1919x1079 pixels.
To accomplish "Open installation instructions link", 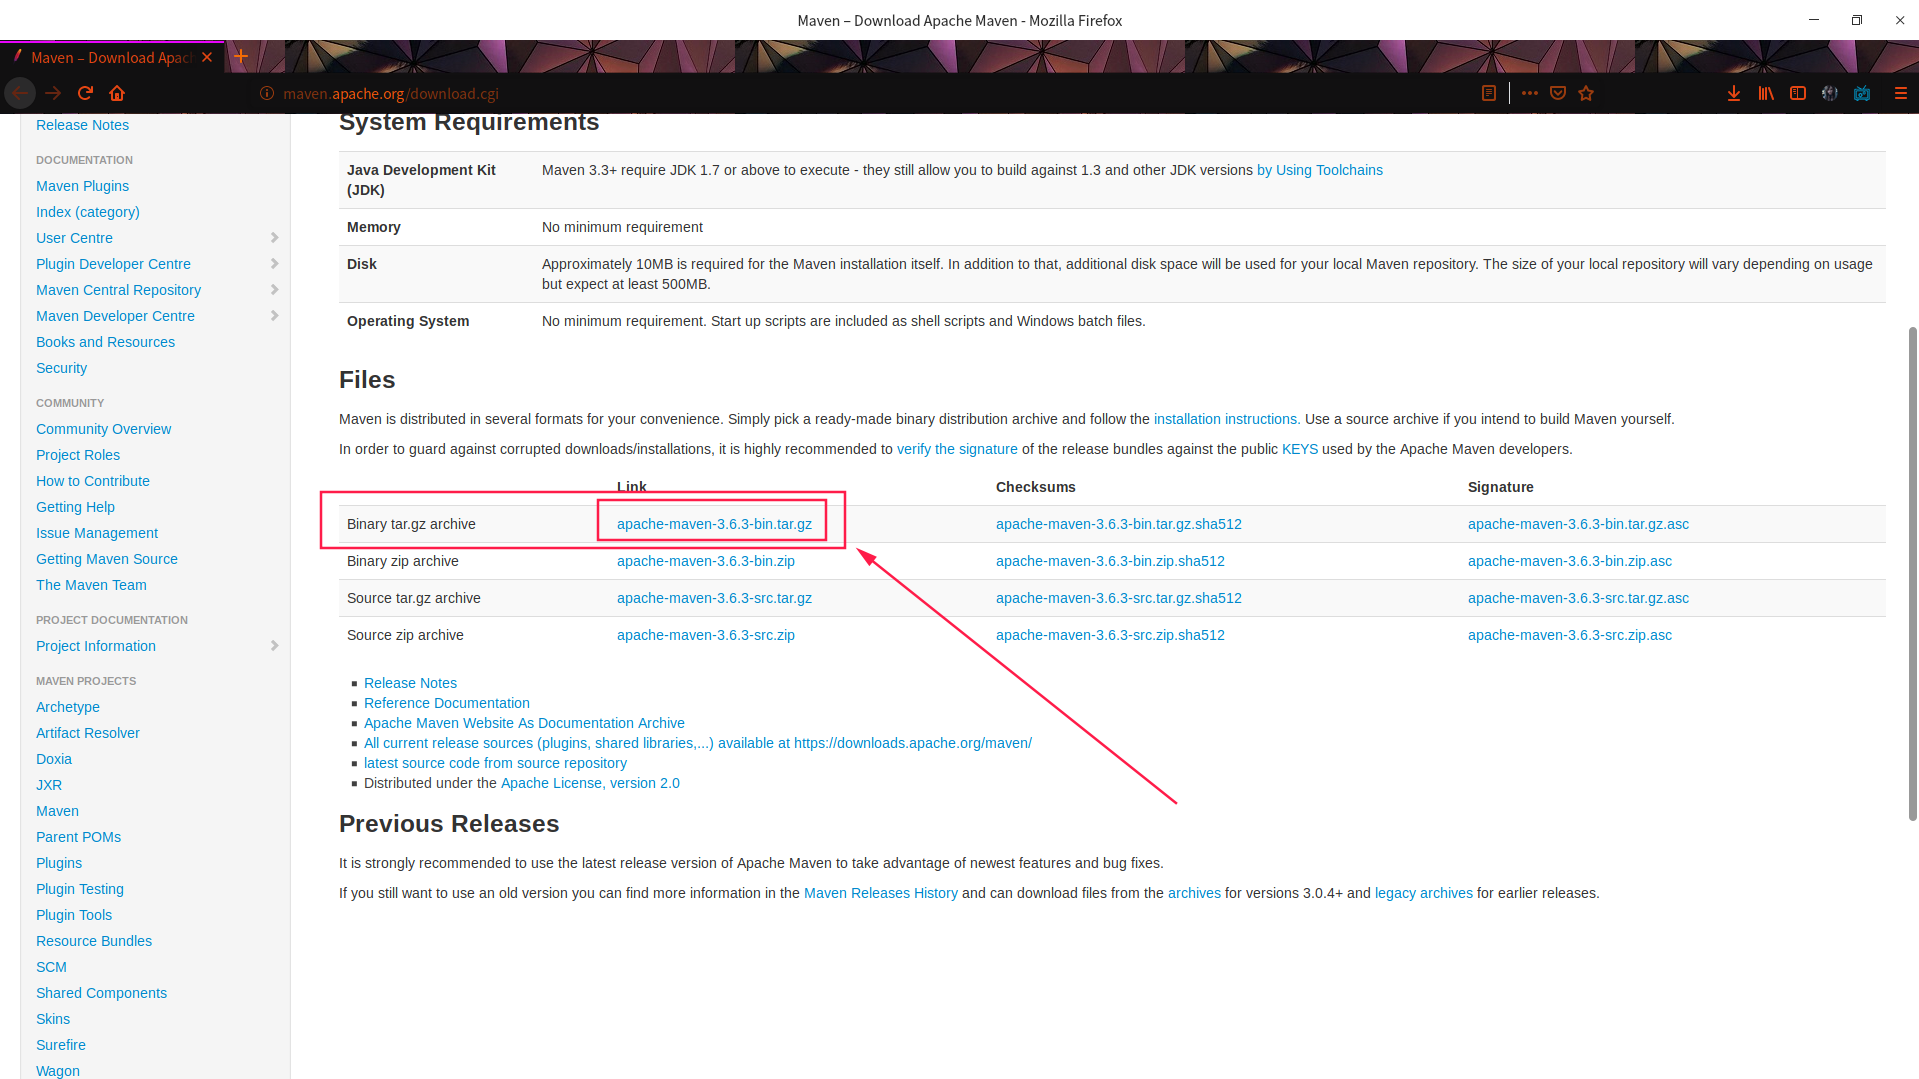I will (x=1226, y=419).
